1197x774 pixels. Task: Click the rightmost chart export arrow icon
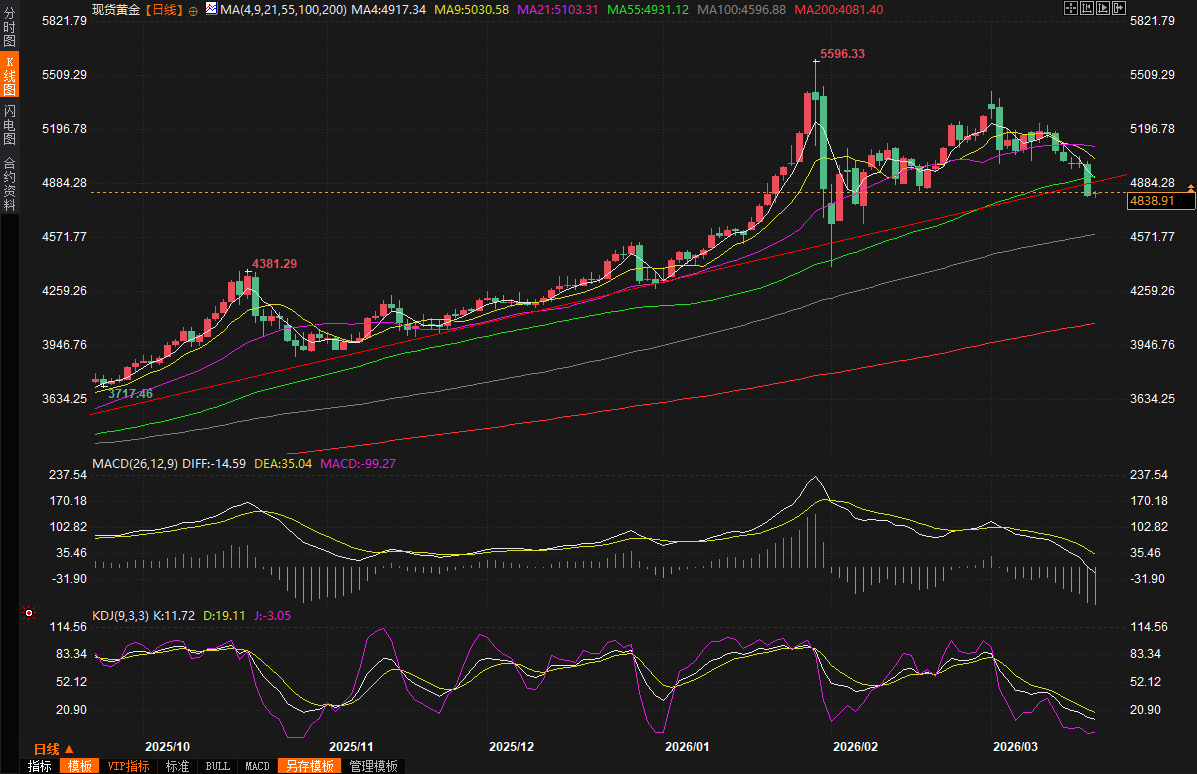click(x=1119, y=8)
